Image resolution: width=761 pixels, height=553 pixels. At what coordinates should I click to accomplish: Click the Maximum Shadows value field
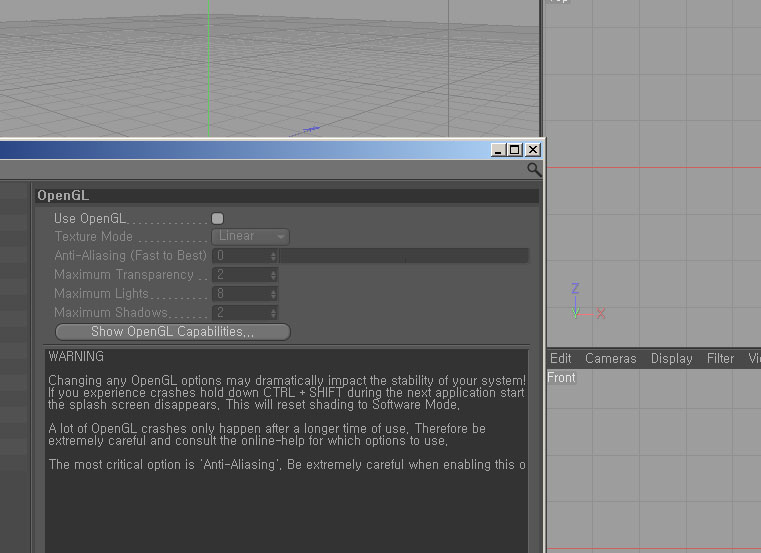(x=241, y=313)
